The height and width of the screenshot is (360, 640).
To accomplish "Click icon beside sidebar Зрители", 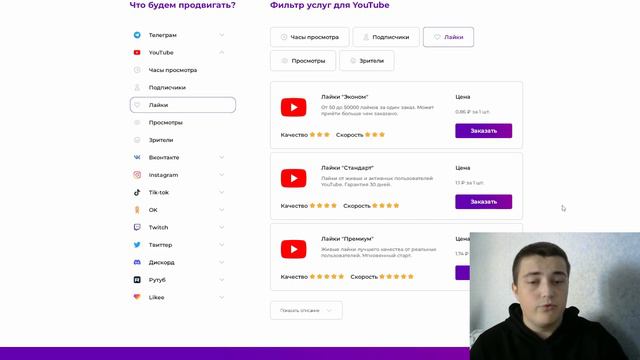I will pos(137,140).
